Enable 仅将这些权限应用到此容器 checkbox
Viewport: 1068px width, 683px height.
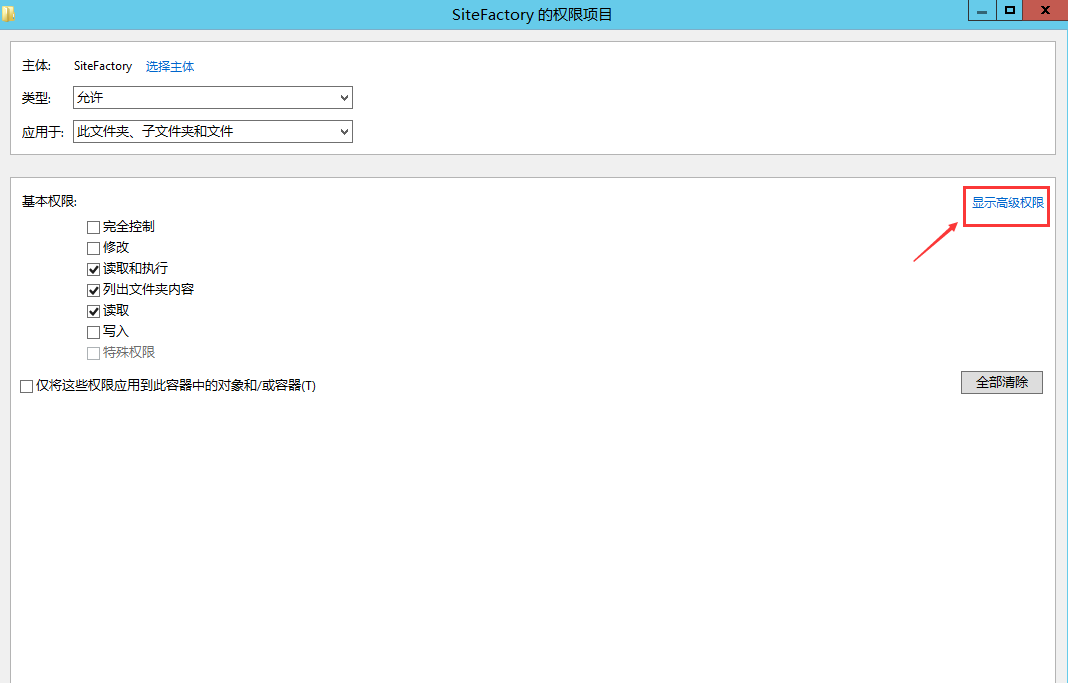[x=27, y=386]
